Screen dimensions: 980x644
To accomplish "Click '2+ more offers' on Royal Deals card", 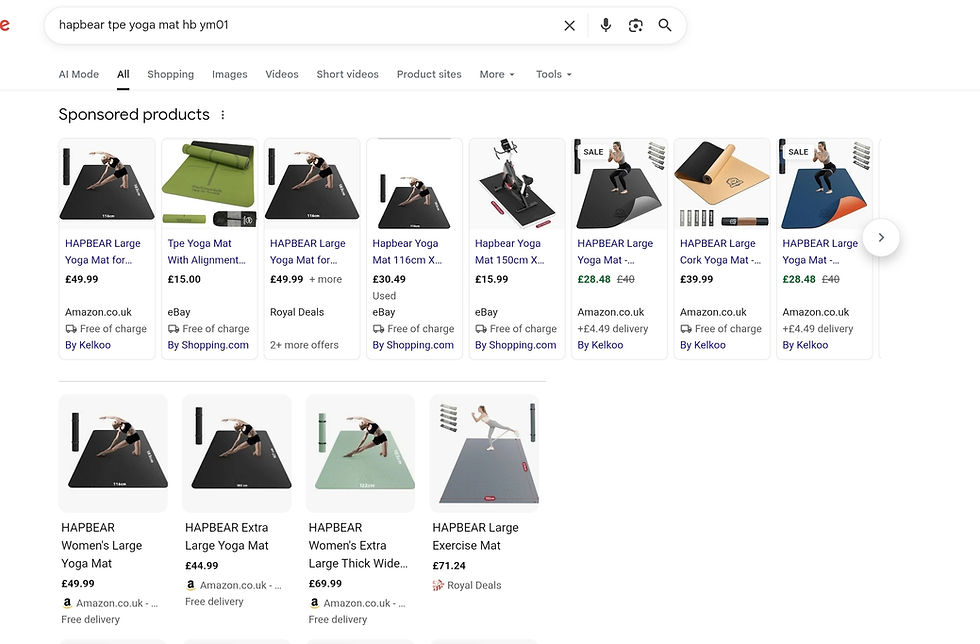I will click(x=304, y=345).
